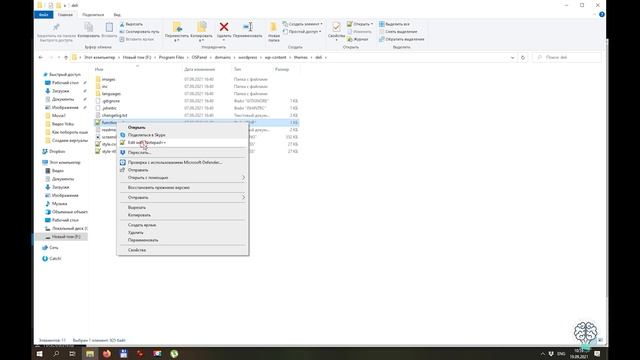Open the notification center taskbar icon

click(597, 353)
